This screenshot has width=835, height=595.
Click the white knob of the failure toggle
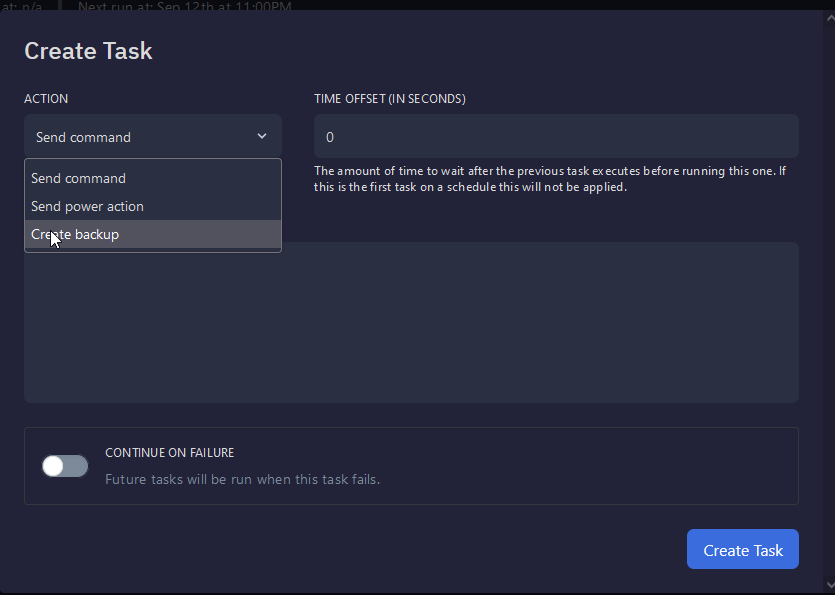[54, 466]
